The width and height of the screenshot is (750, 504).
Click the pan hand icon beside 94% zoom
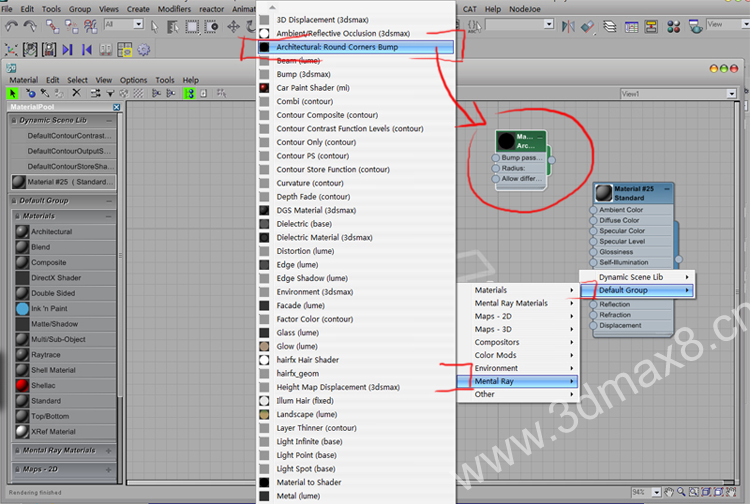pyautogui.click(x=669, y=492)
